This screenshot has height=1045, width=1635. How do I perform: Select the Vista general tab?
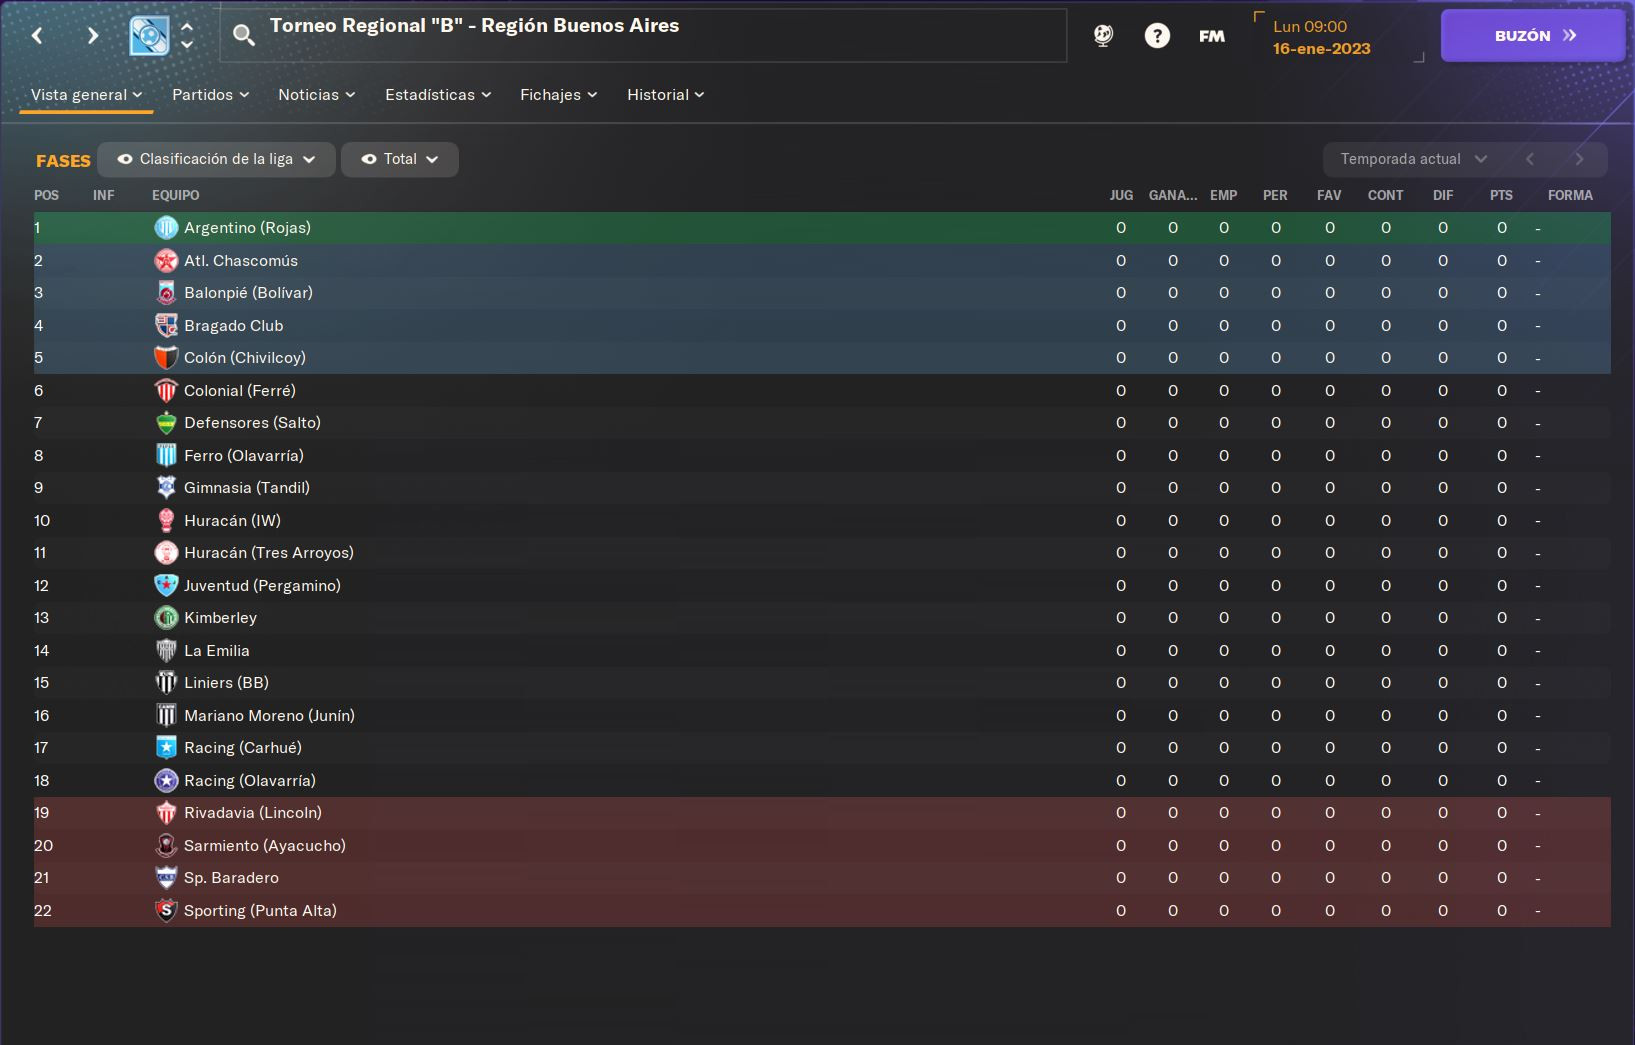click(x=86, y=94)
